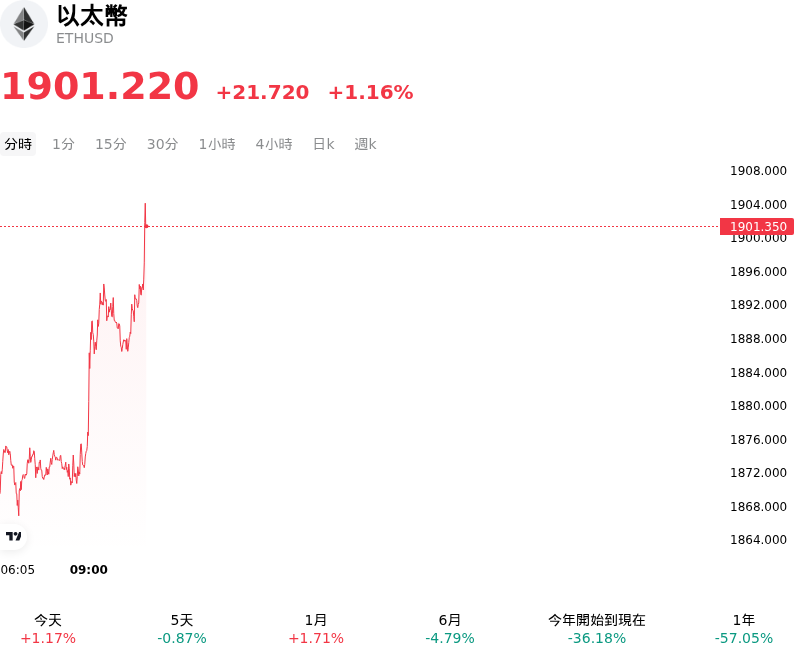Show the 週k weekly candlestick chart
This screenshot has height=658, width=800.
pyautogui.click(x=365, y=144)
